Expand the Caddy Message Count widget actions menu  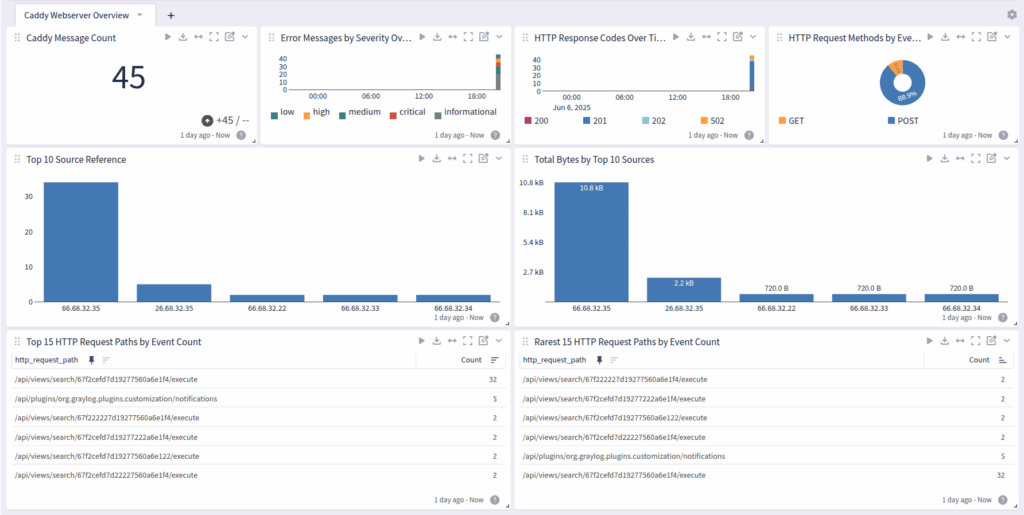coord(245,37)
